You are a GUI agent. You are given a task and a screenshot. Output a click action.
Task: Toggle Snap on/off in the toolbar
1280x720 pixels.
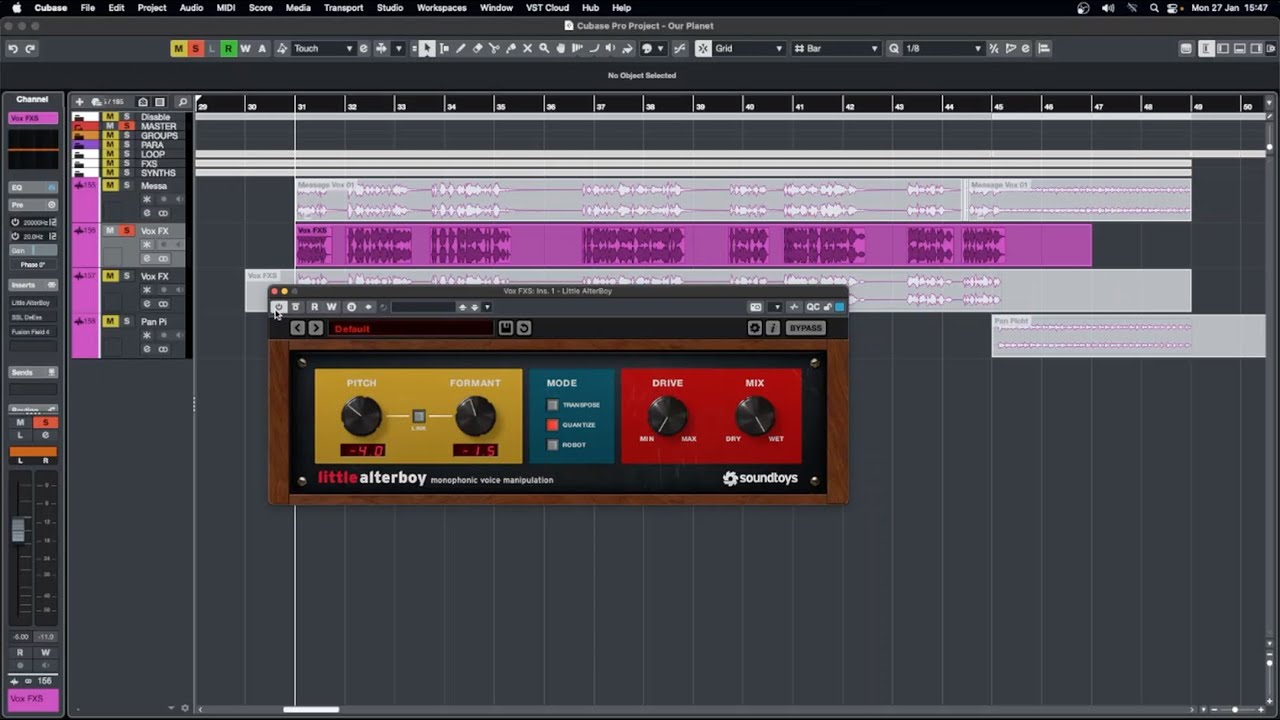click(703, 48)
